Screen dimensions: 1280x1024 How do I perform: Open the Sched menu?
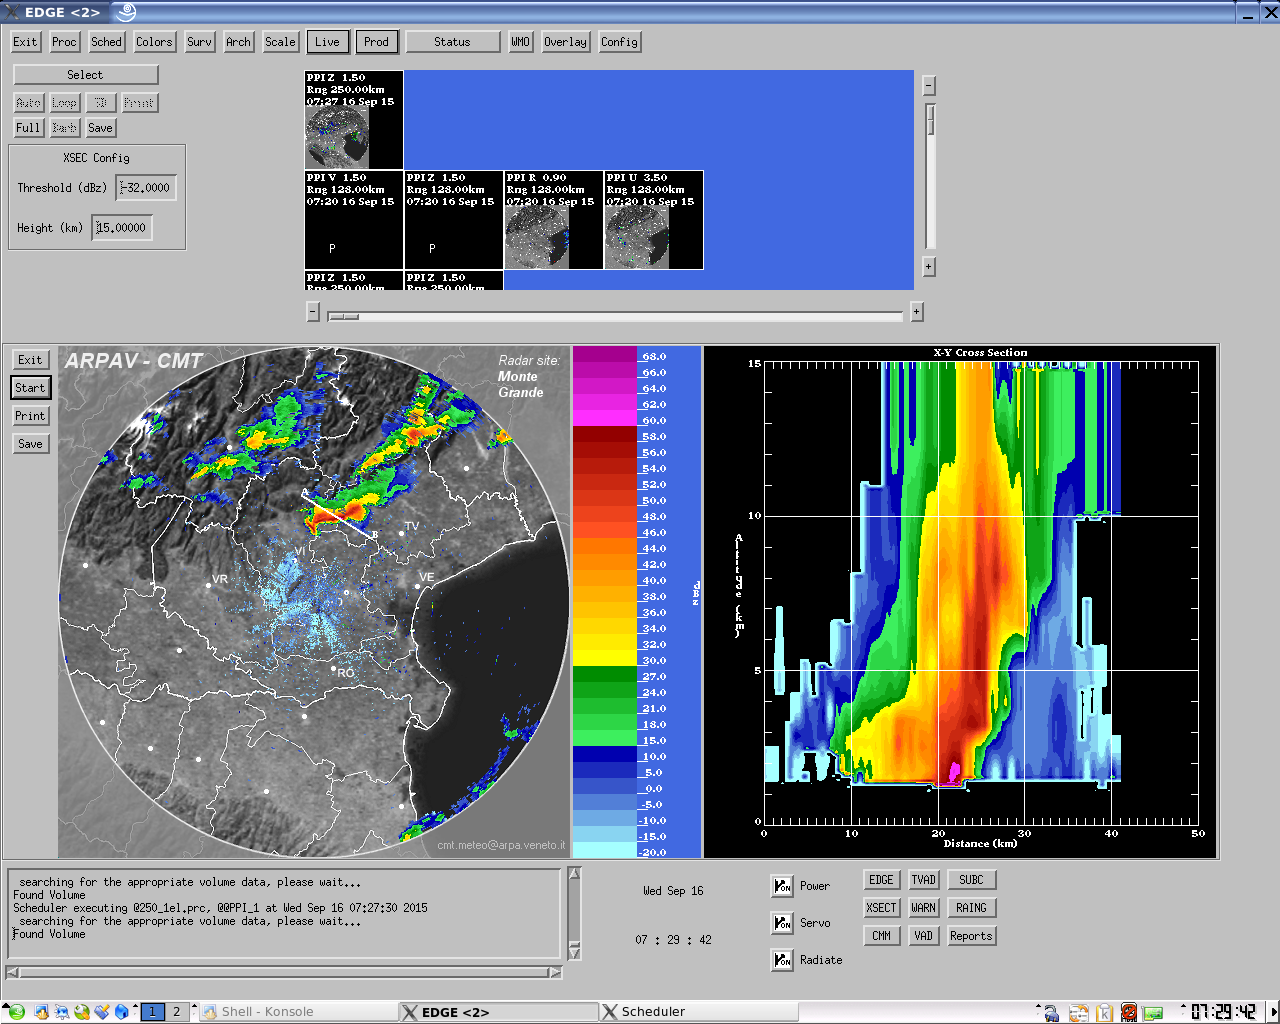pos(107,42)
